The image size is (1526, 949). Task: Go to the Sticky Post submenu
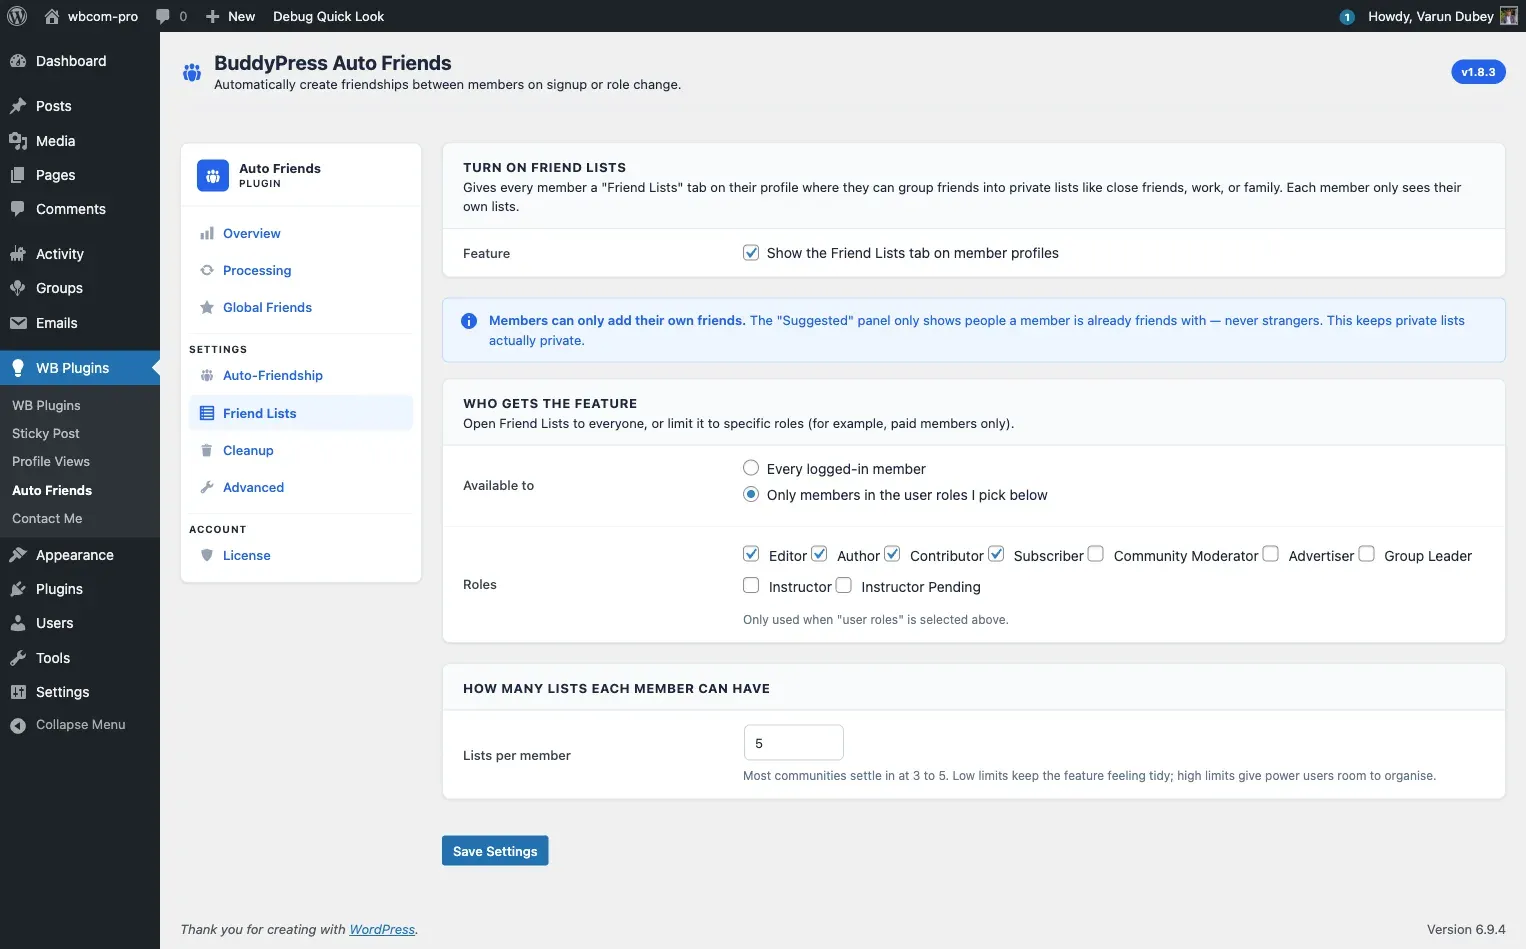pyautogui.click(x=46, y=433)
